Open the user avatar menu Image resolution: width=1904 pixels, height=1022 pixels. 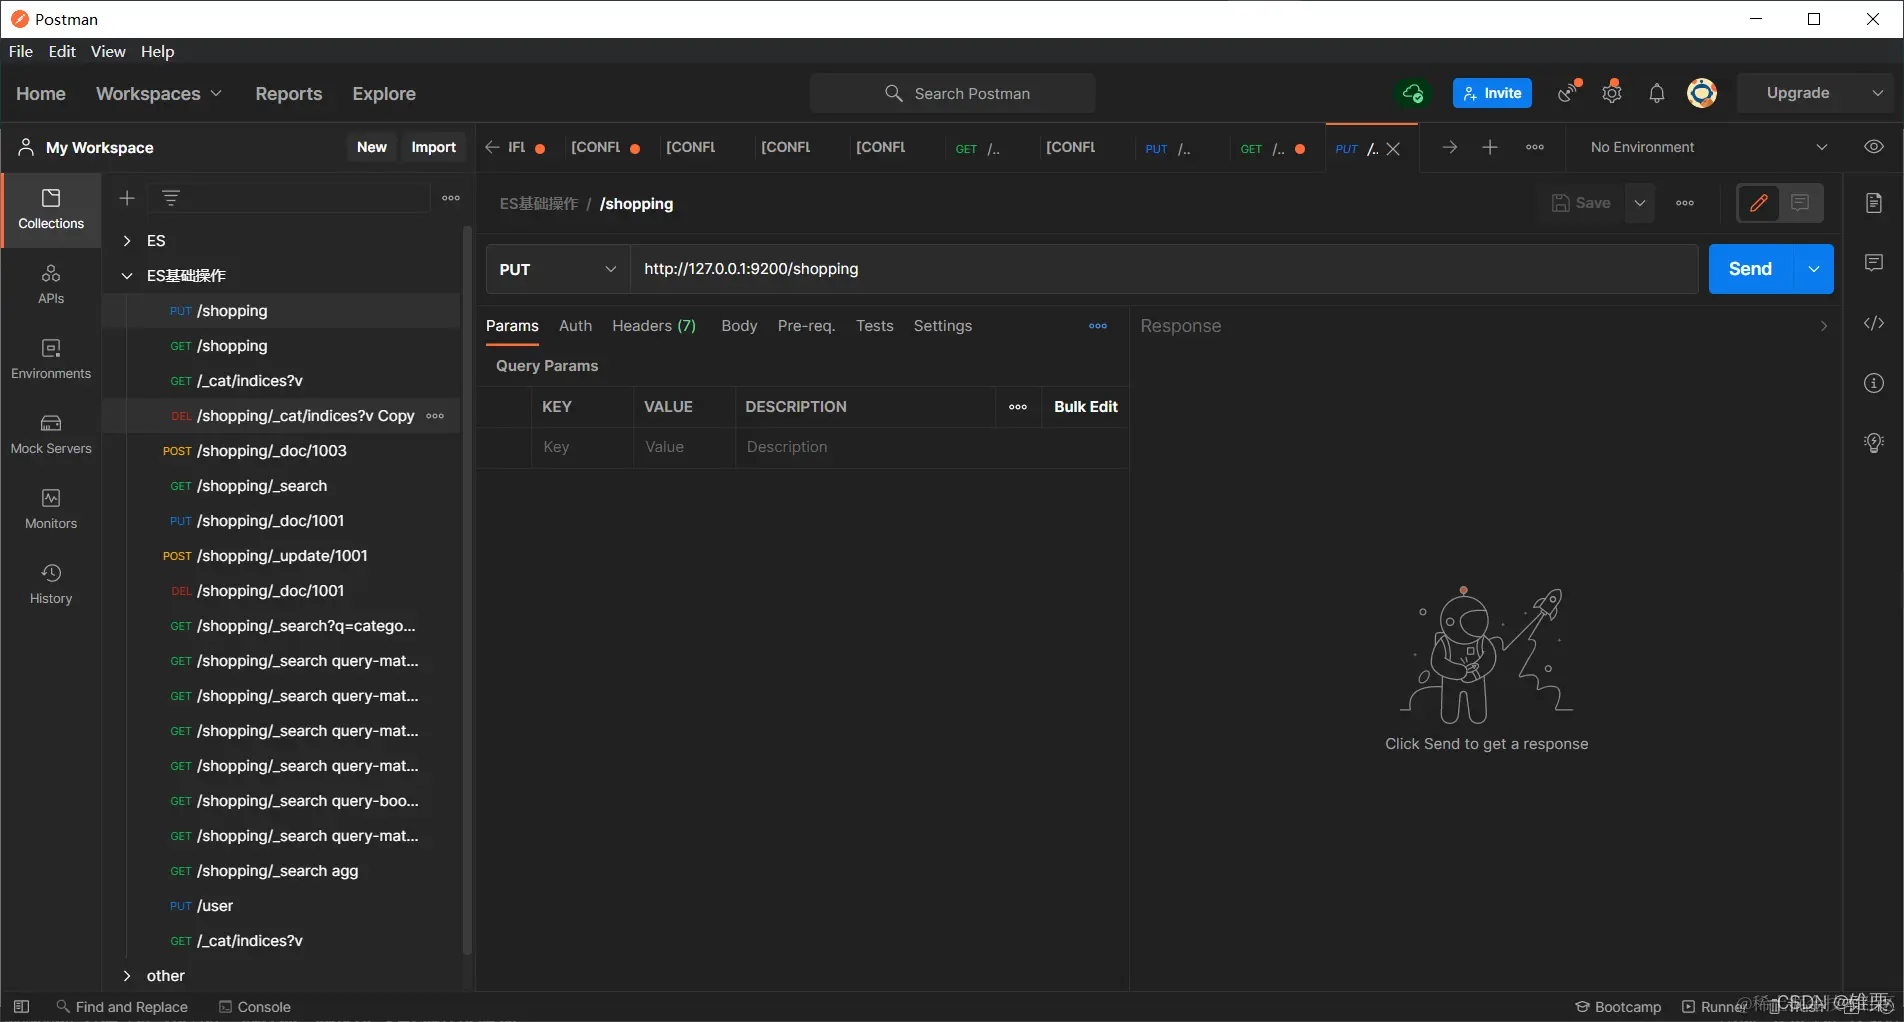1702,93
